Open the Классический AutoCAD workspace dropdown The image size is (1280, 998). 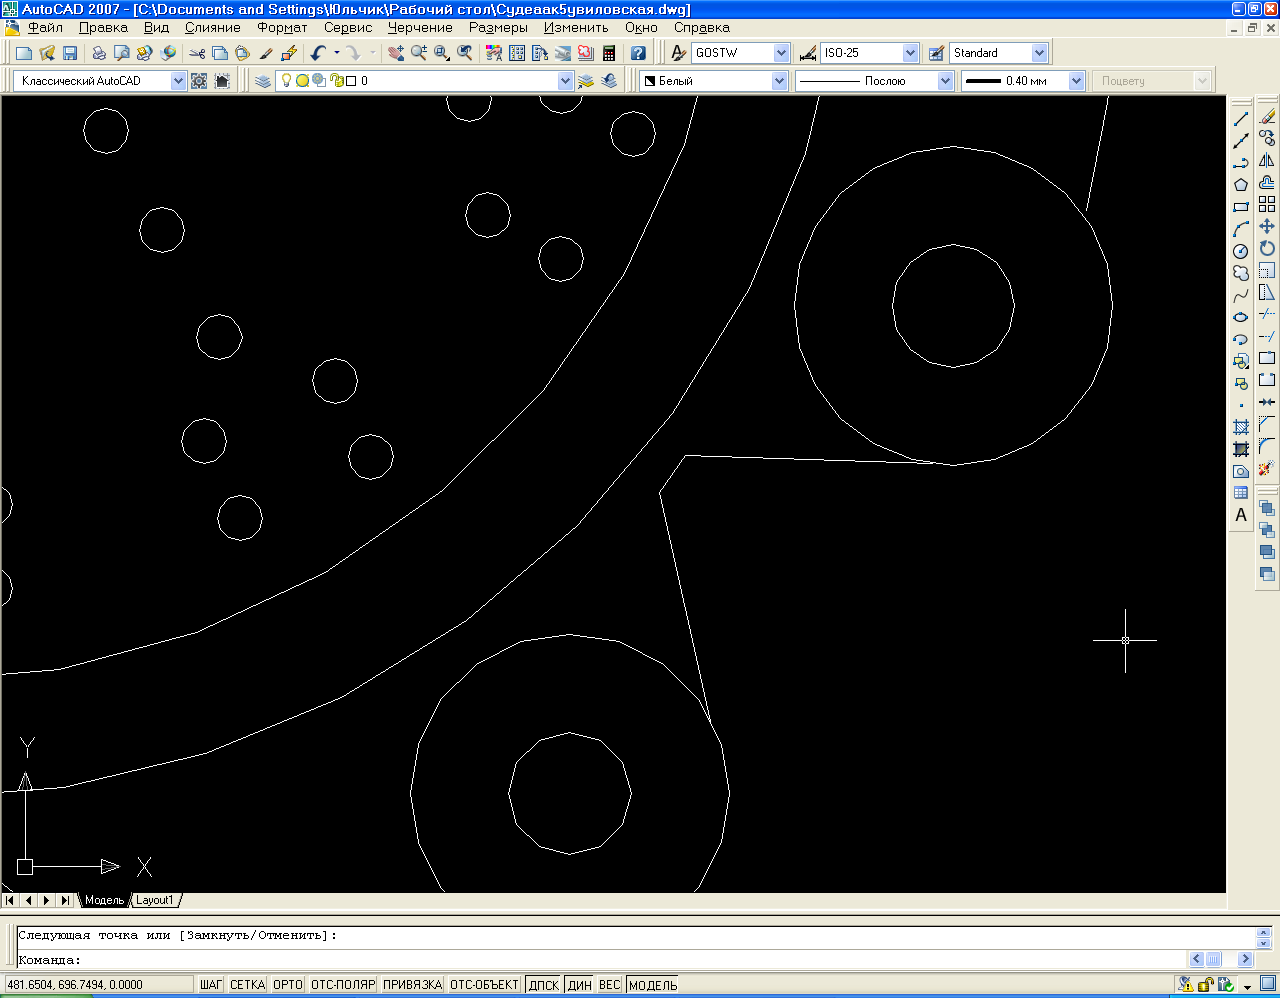coord(178,81)
